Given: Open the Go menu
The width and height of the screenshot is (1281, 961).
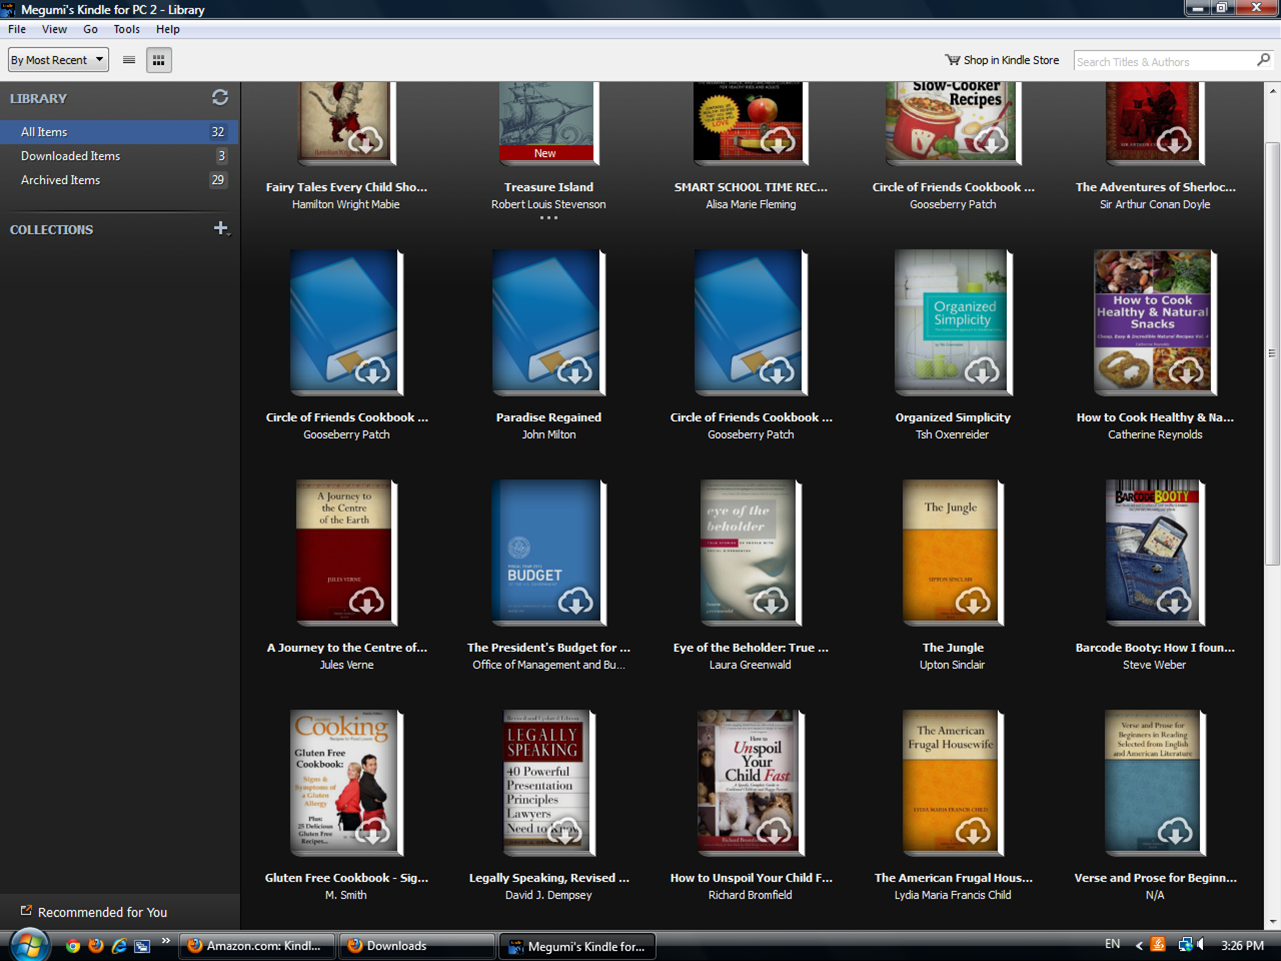Looking at the screenshot, I should coord(90,29).
